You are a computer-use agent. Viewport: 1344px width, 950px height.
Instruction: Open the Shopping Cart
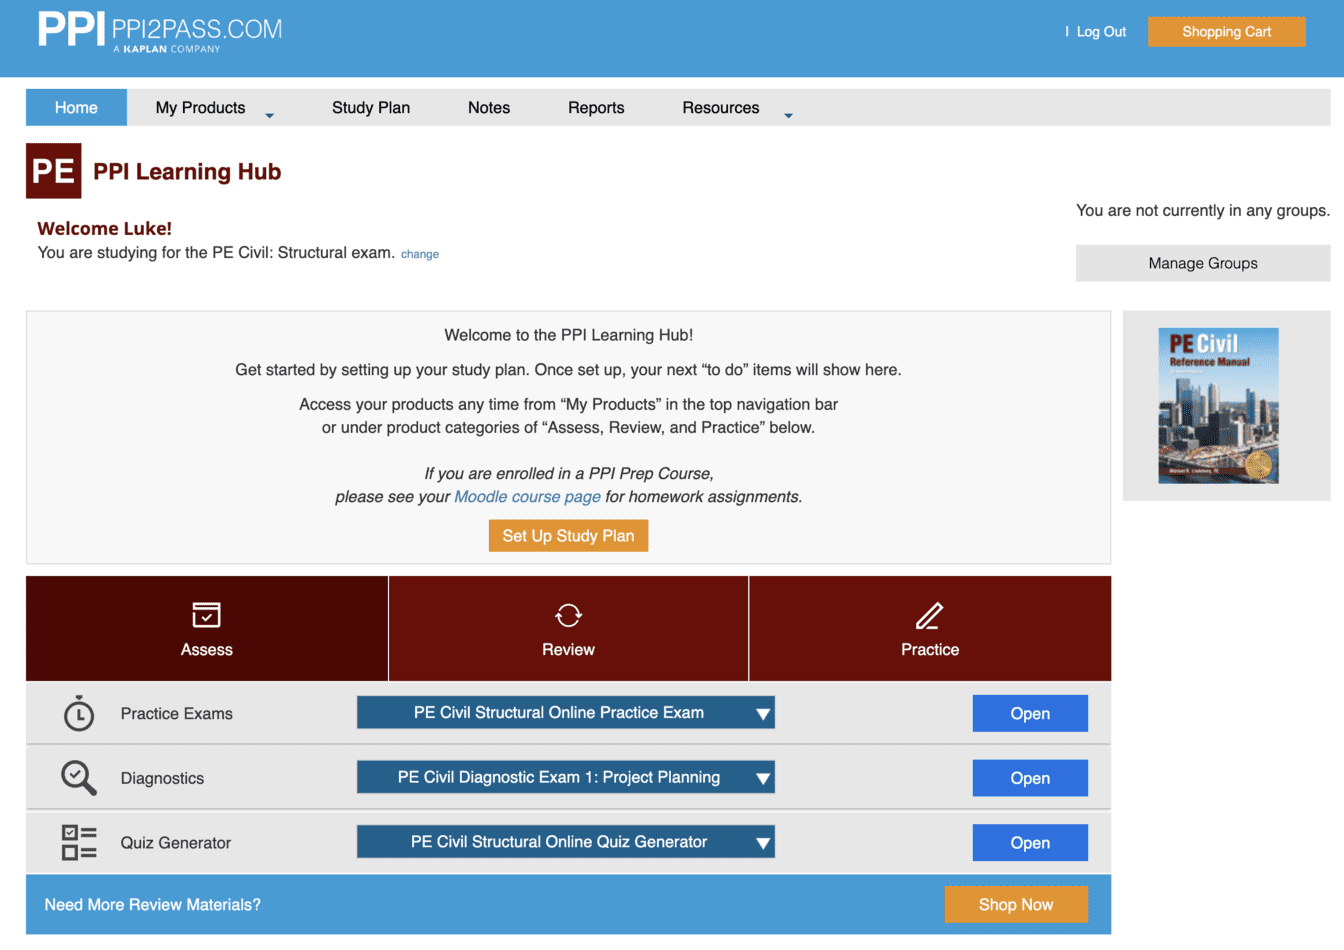point(1226,31)
